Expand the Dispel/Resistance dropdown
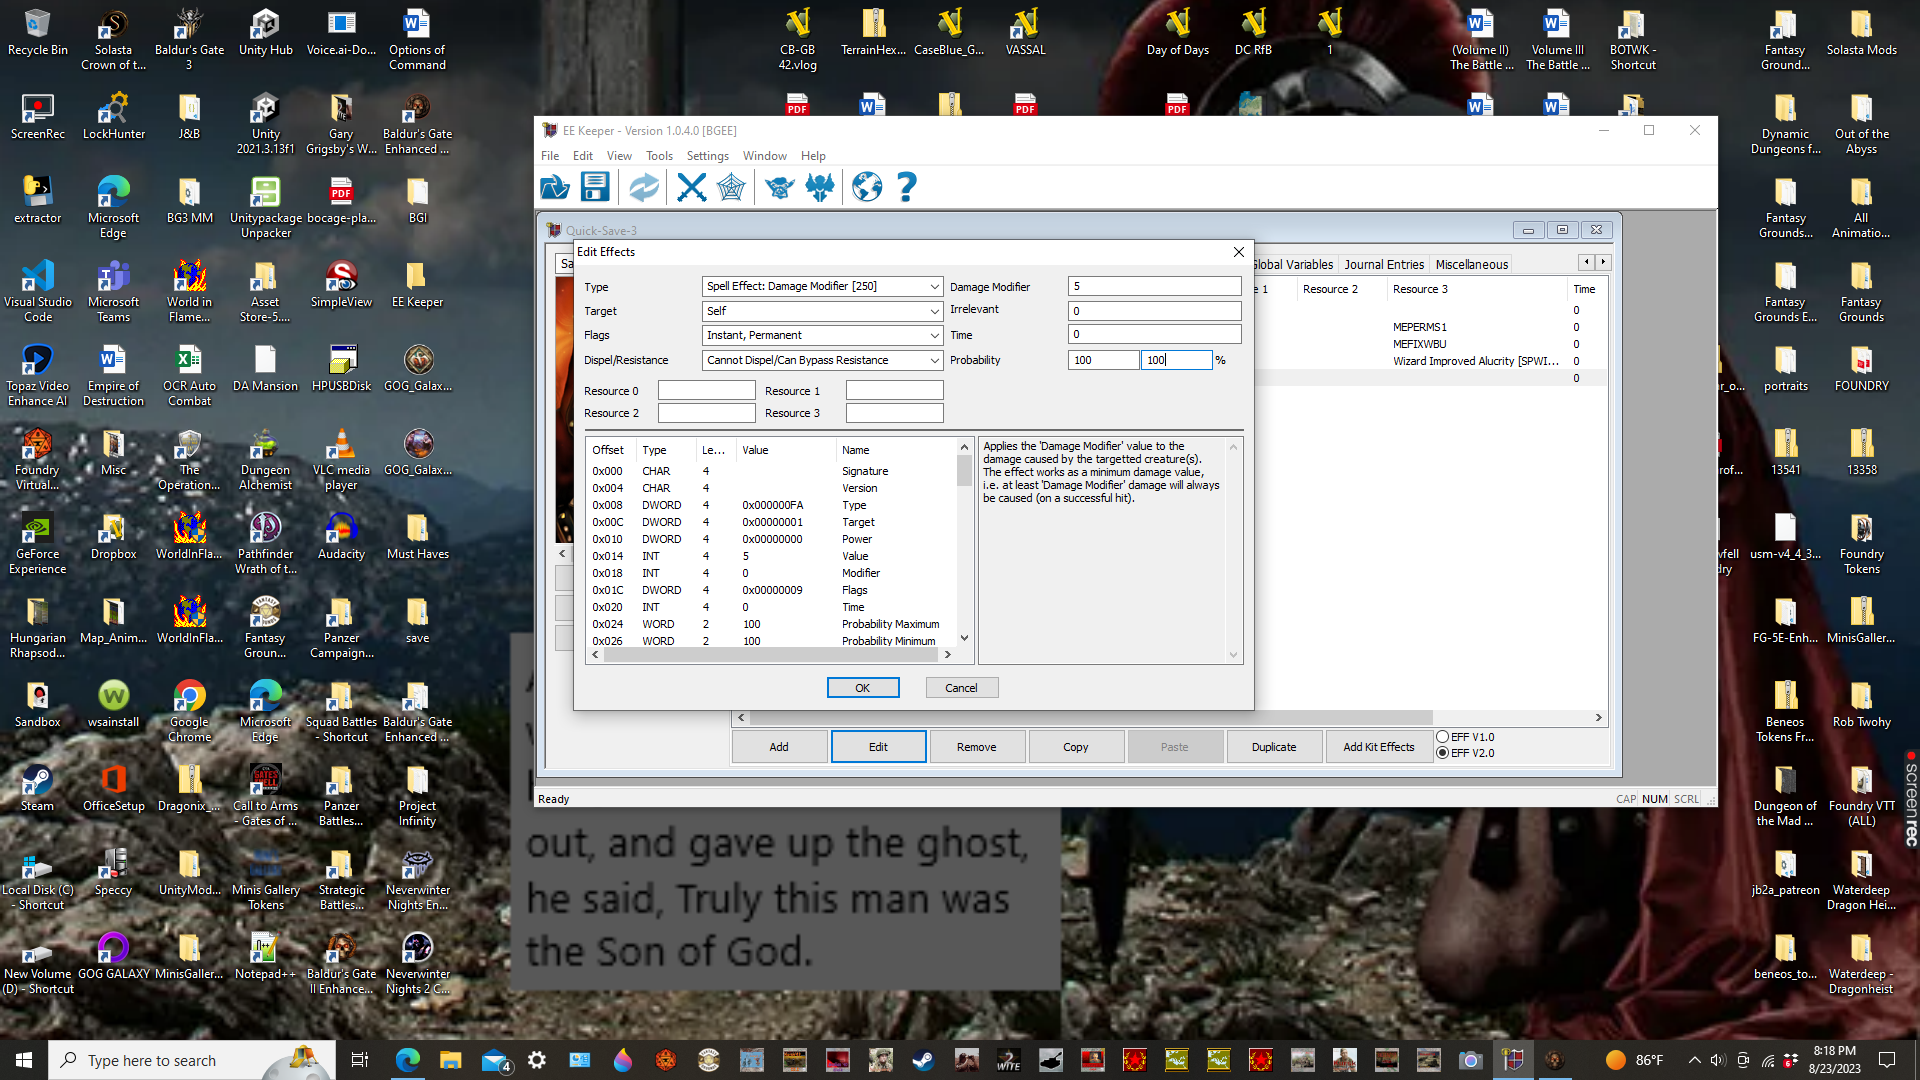Viewport: 1920px width, 1080px height. [x=934, y=360]
